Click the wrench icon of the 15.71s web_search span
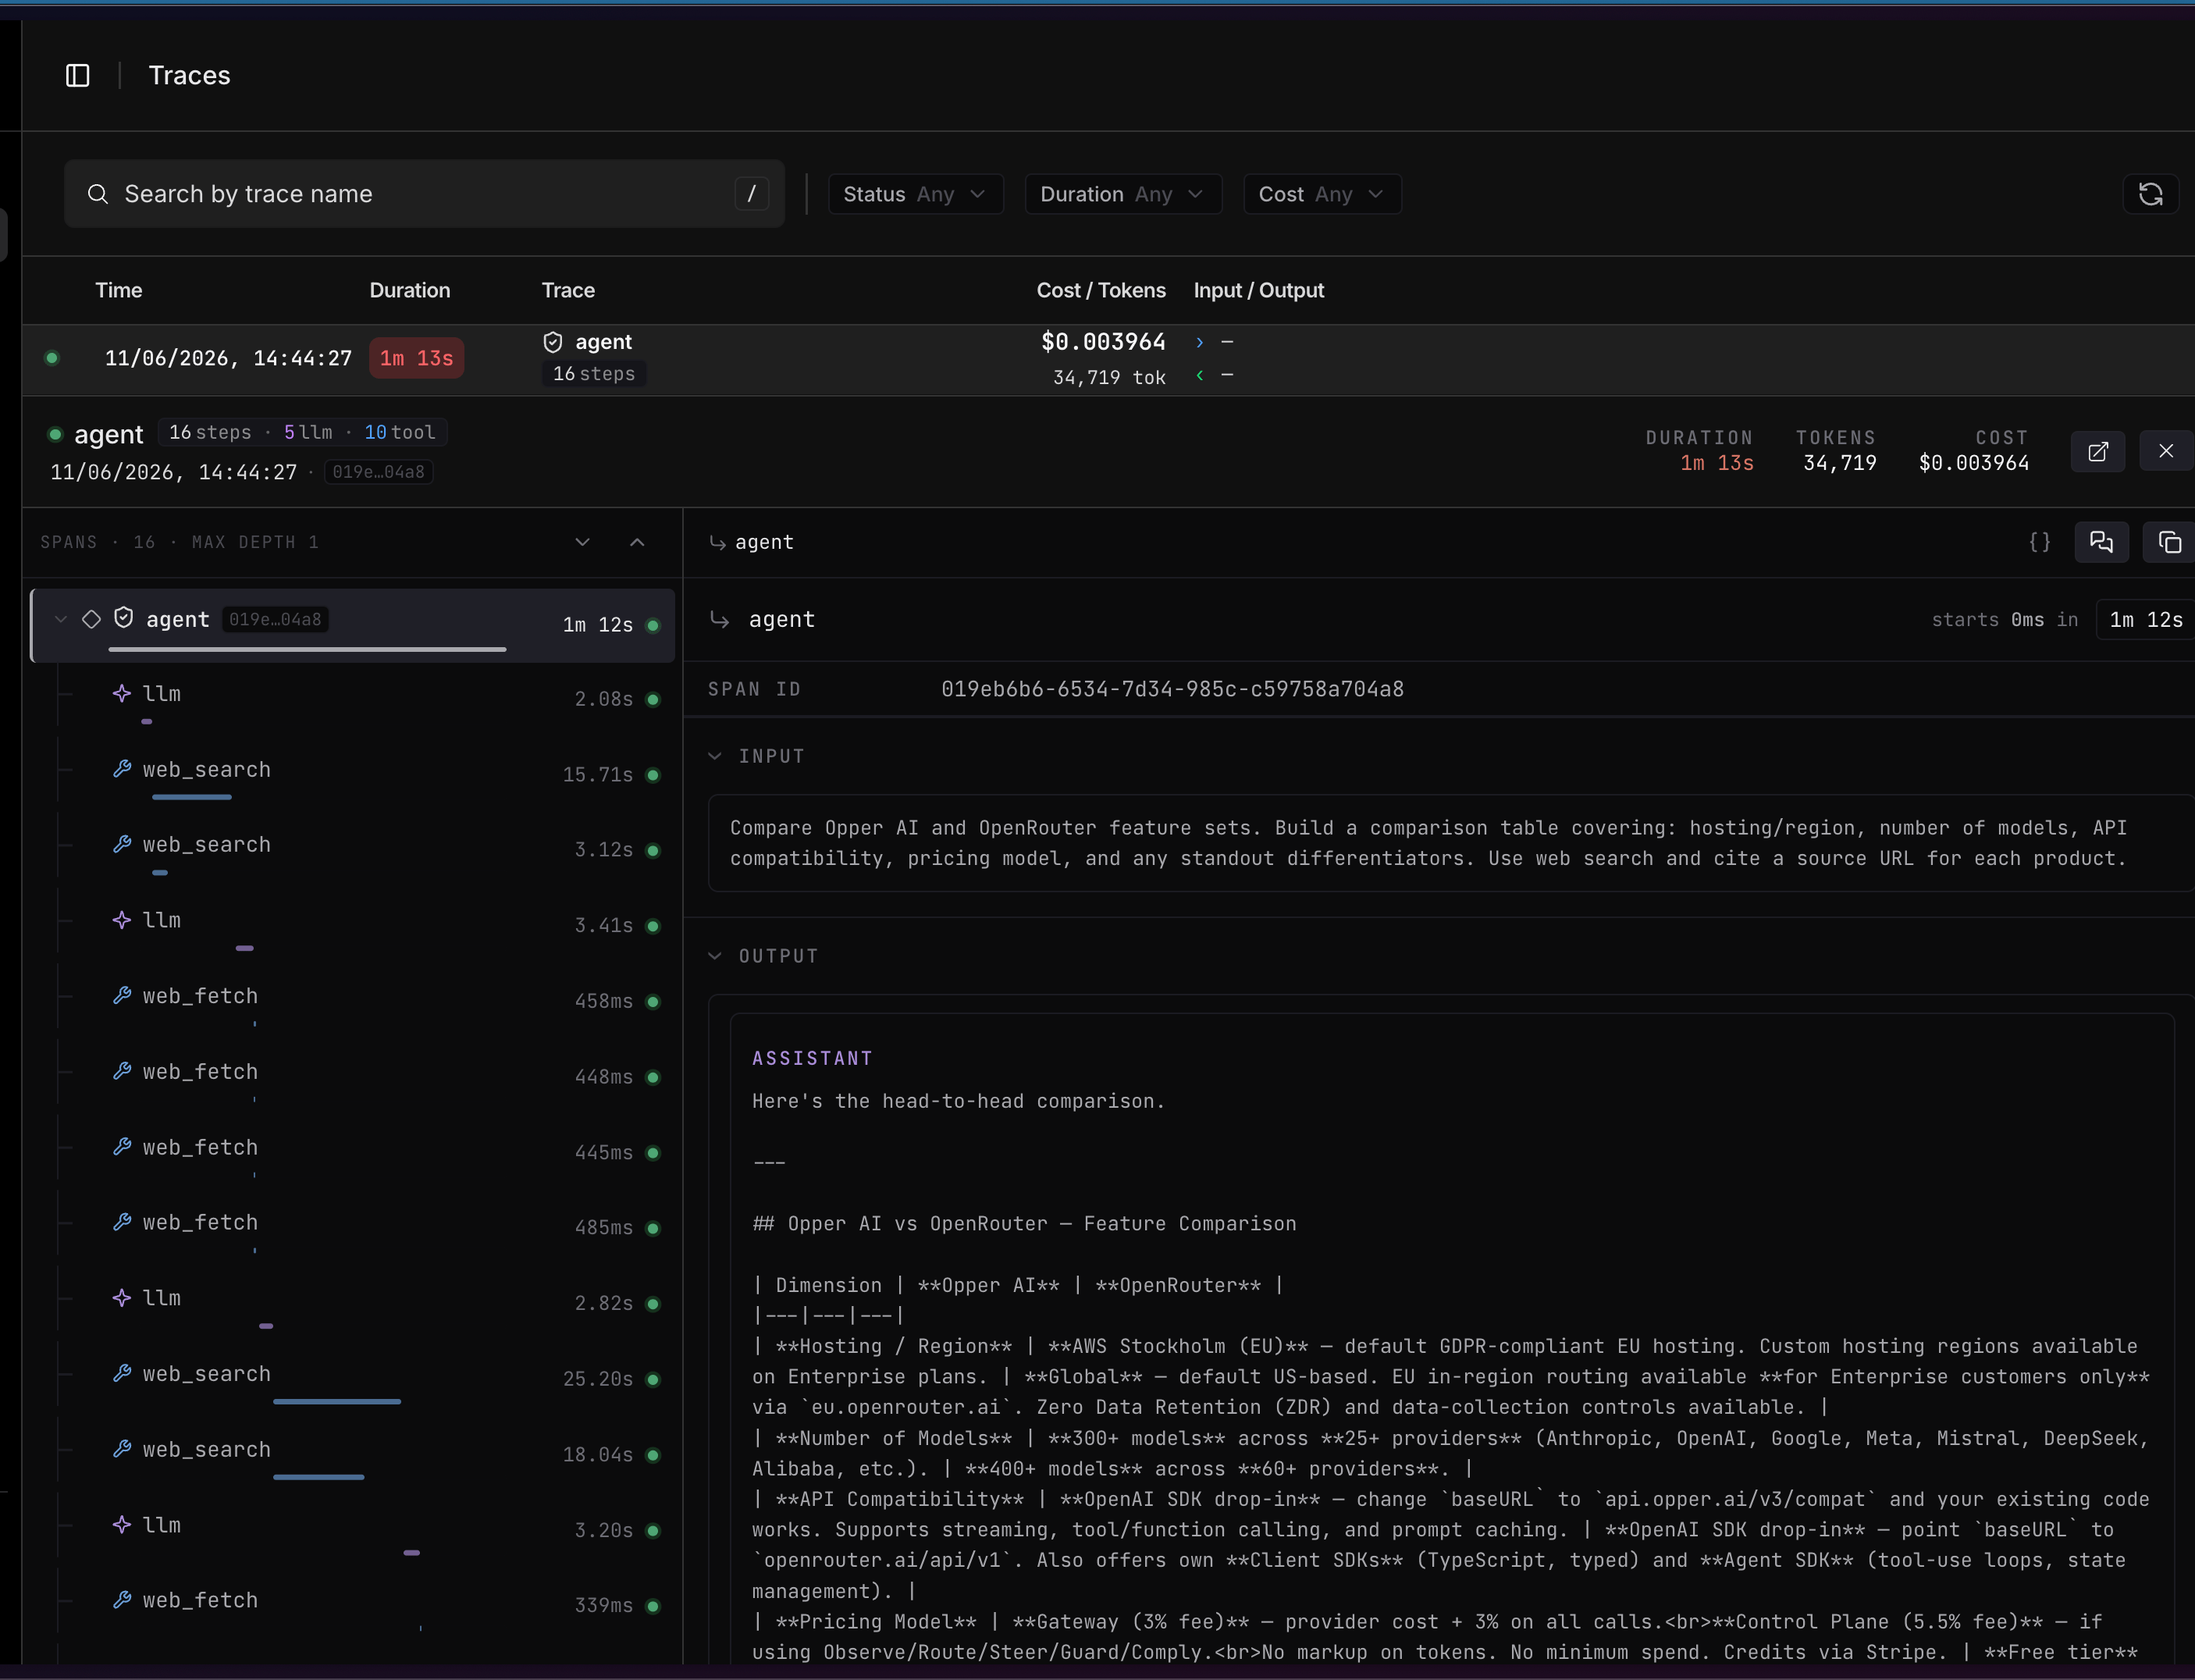Viewport: 2195px width, 1680px height. click(x=122, y=769)
